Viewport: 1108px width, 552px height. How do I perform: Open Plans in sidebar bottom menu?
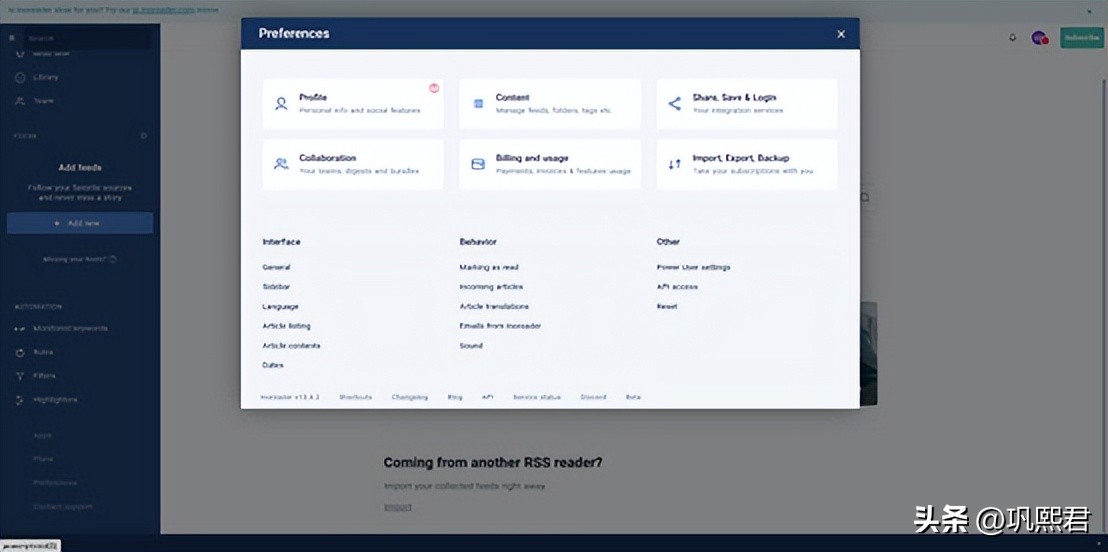pos(43,459)
